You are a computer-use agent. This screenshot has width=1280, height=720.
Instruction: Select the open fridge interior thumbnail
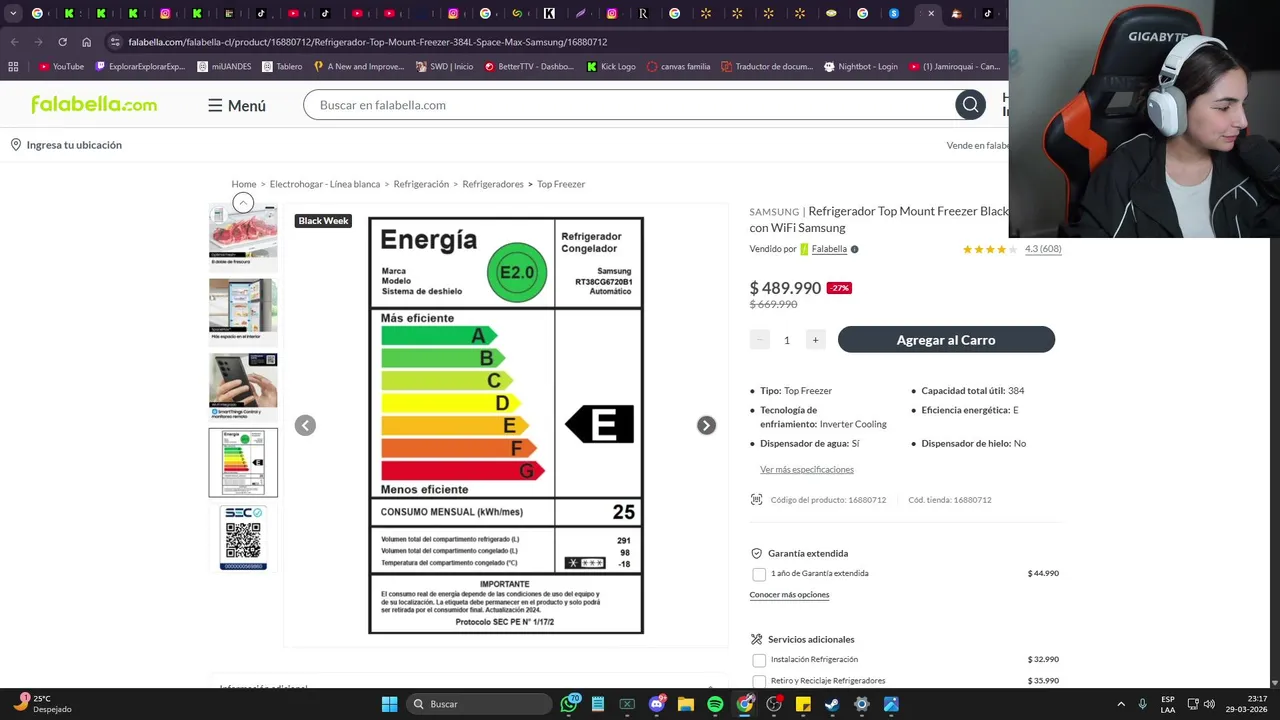coord(243,312)
